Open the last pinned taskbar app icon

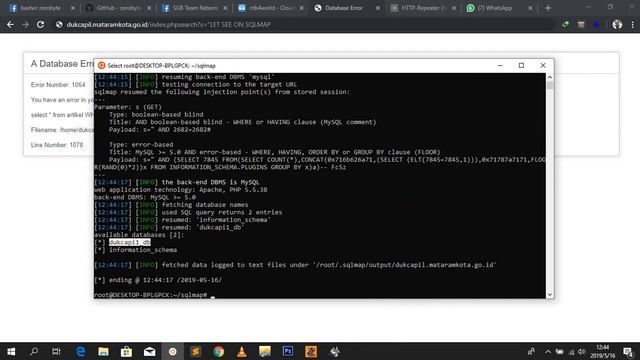(334, 351)
